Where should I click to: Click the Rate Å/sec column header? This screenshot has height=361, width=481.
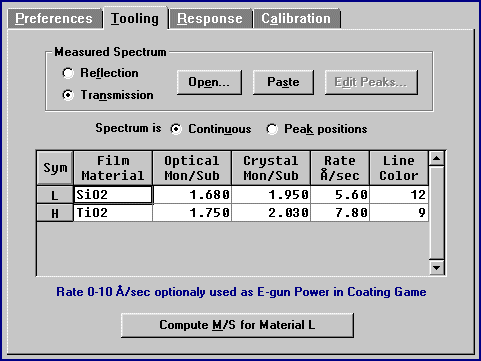(340, 168)
